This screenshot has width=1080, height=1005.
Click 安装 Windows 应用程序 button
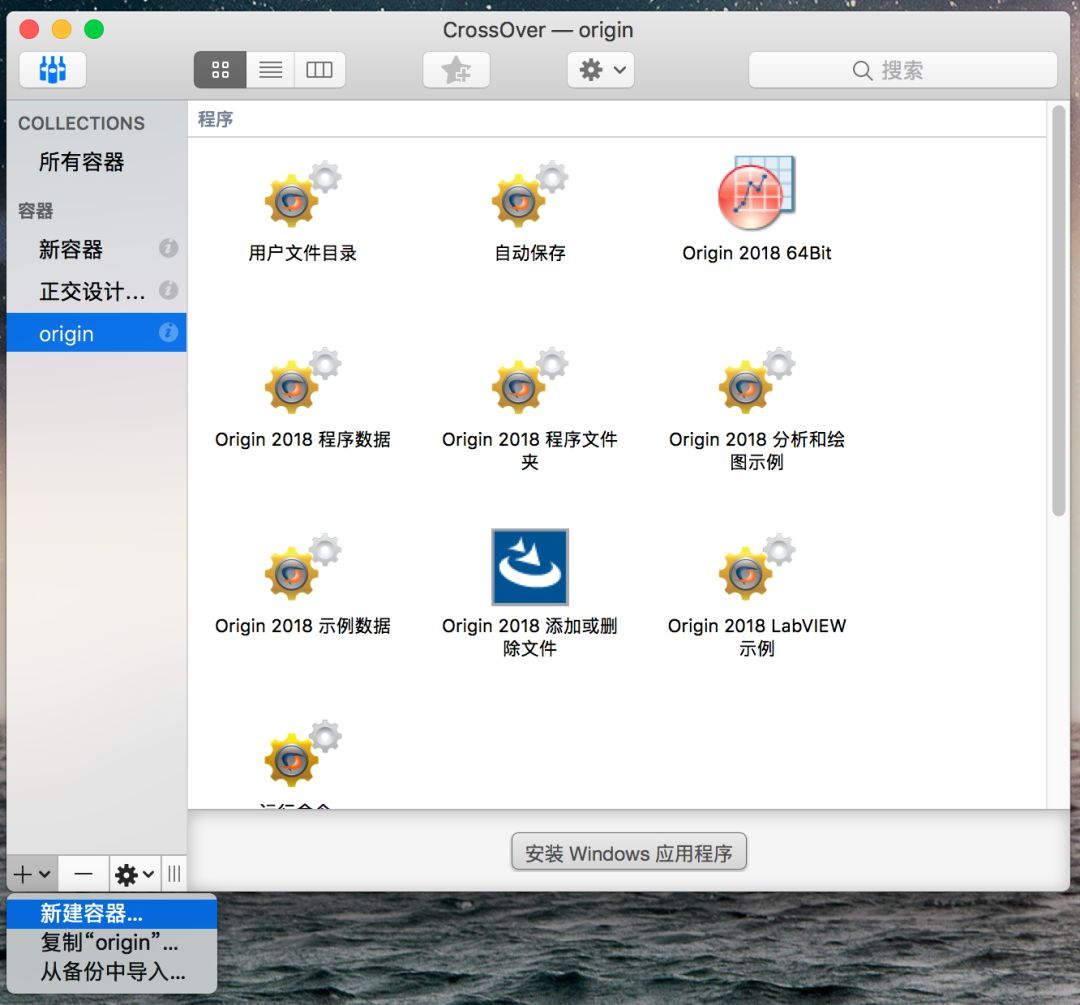(629, 853)
